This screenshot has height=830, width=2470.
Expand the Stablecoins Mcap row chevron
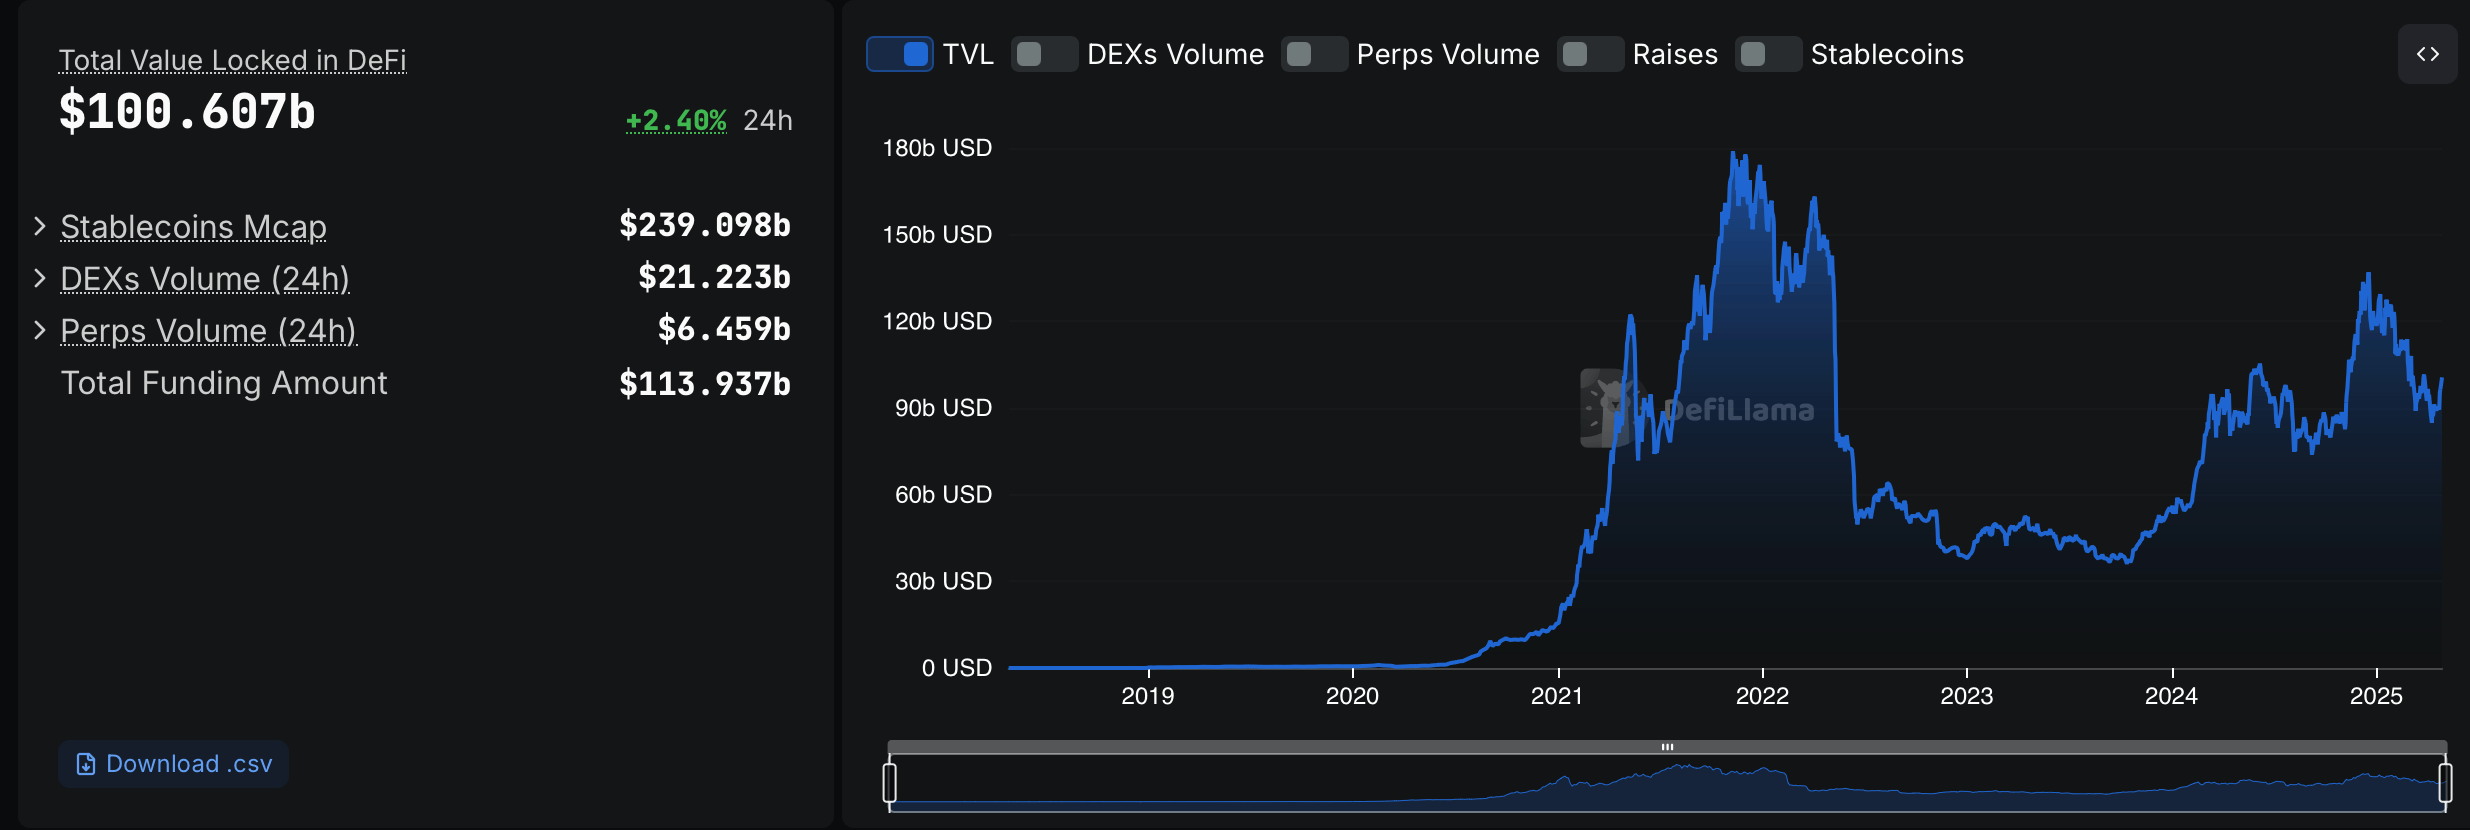40,226
